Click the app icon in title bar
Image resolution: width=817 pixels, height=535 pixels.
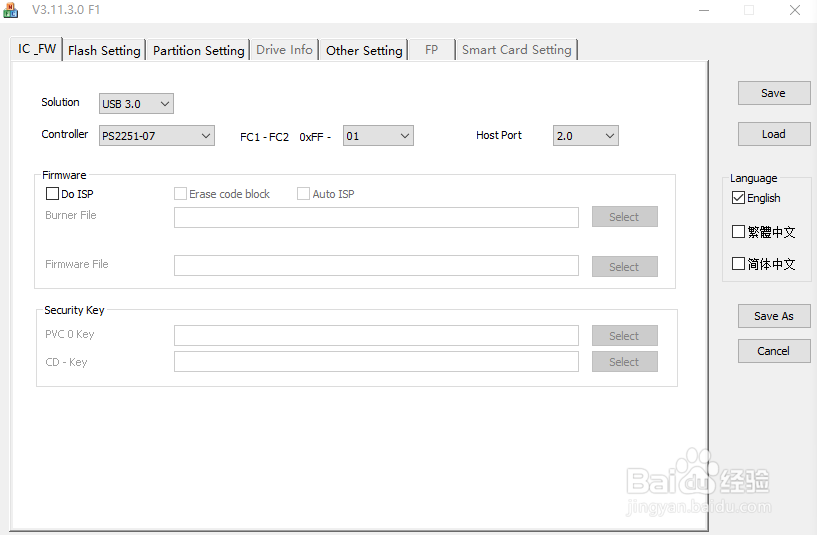(10, 9)
